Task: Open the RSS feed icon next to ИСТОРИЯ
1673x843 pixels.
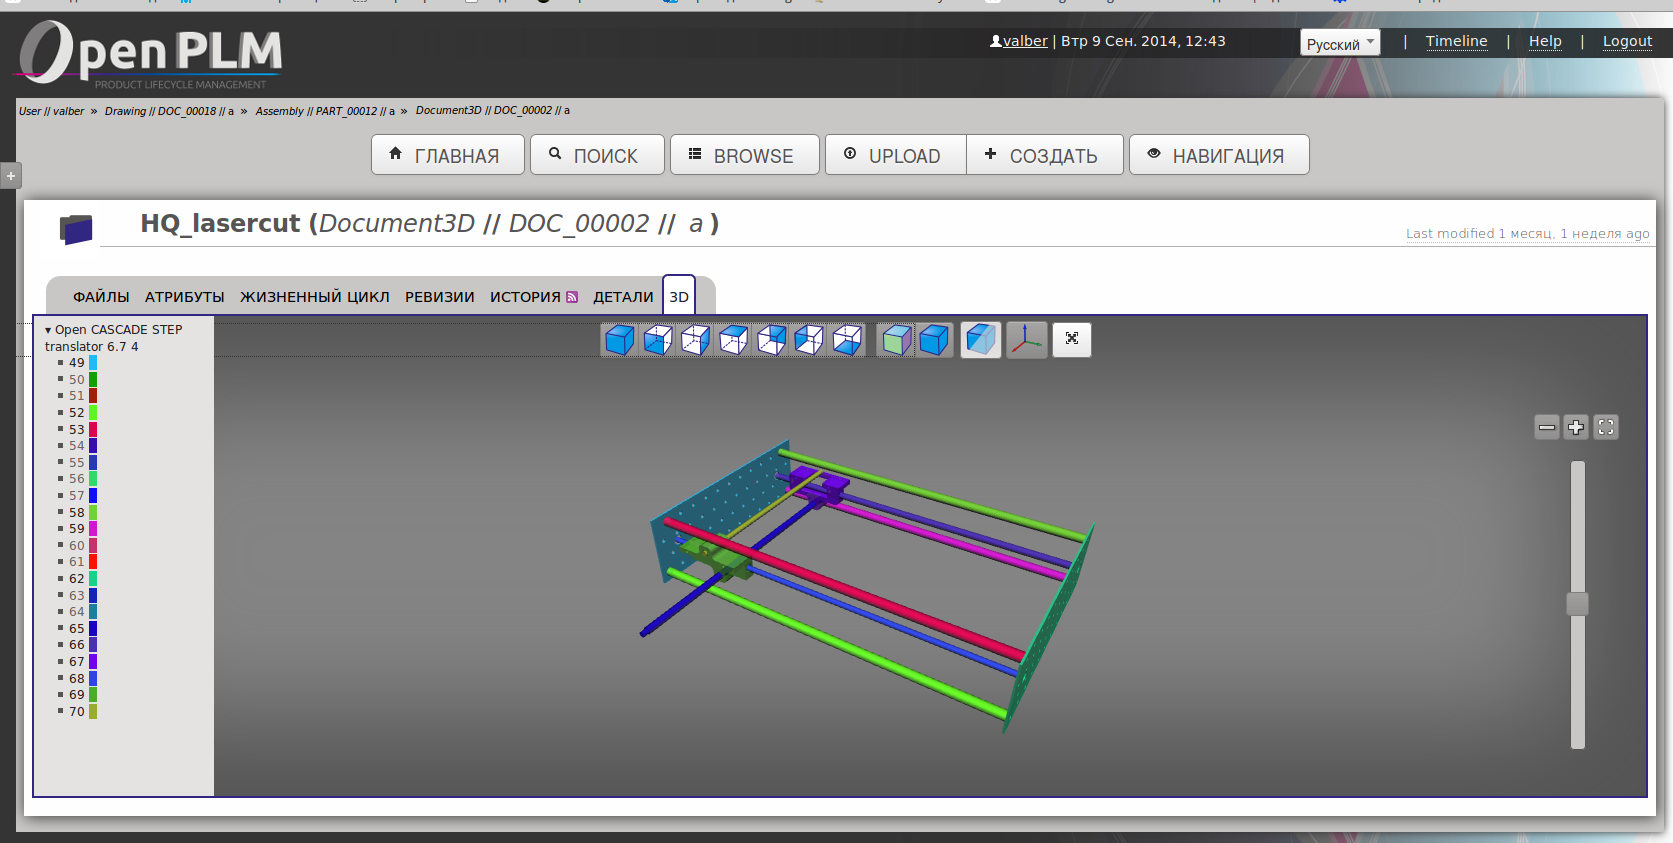Action: tap(572, 297)
